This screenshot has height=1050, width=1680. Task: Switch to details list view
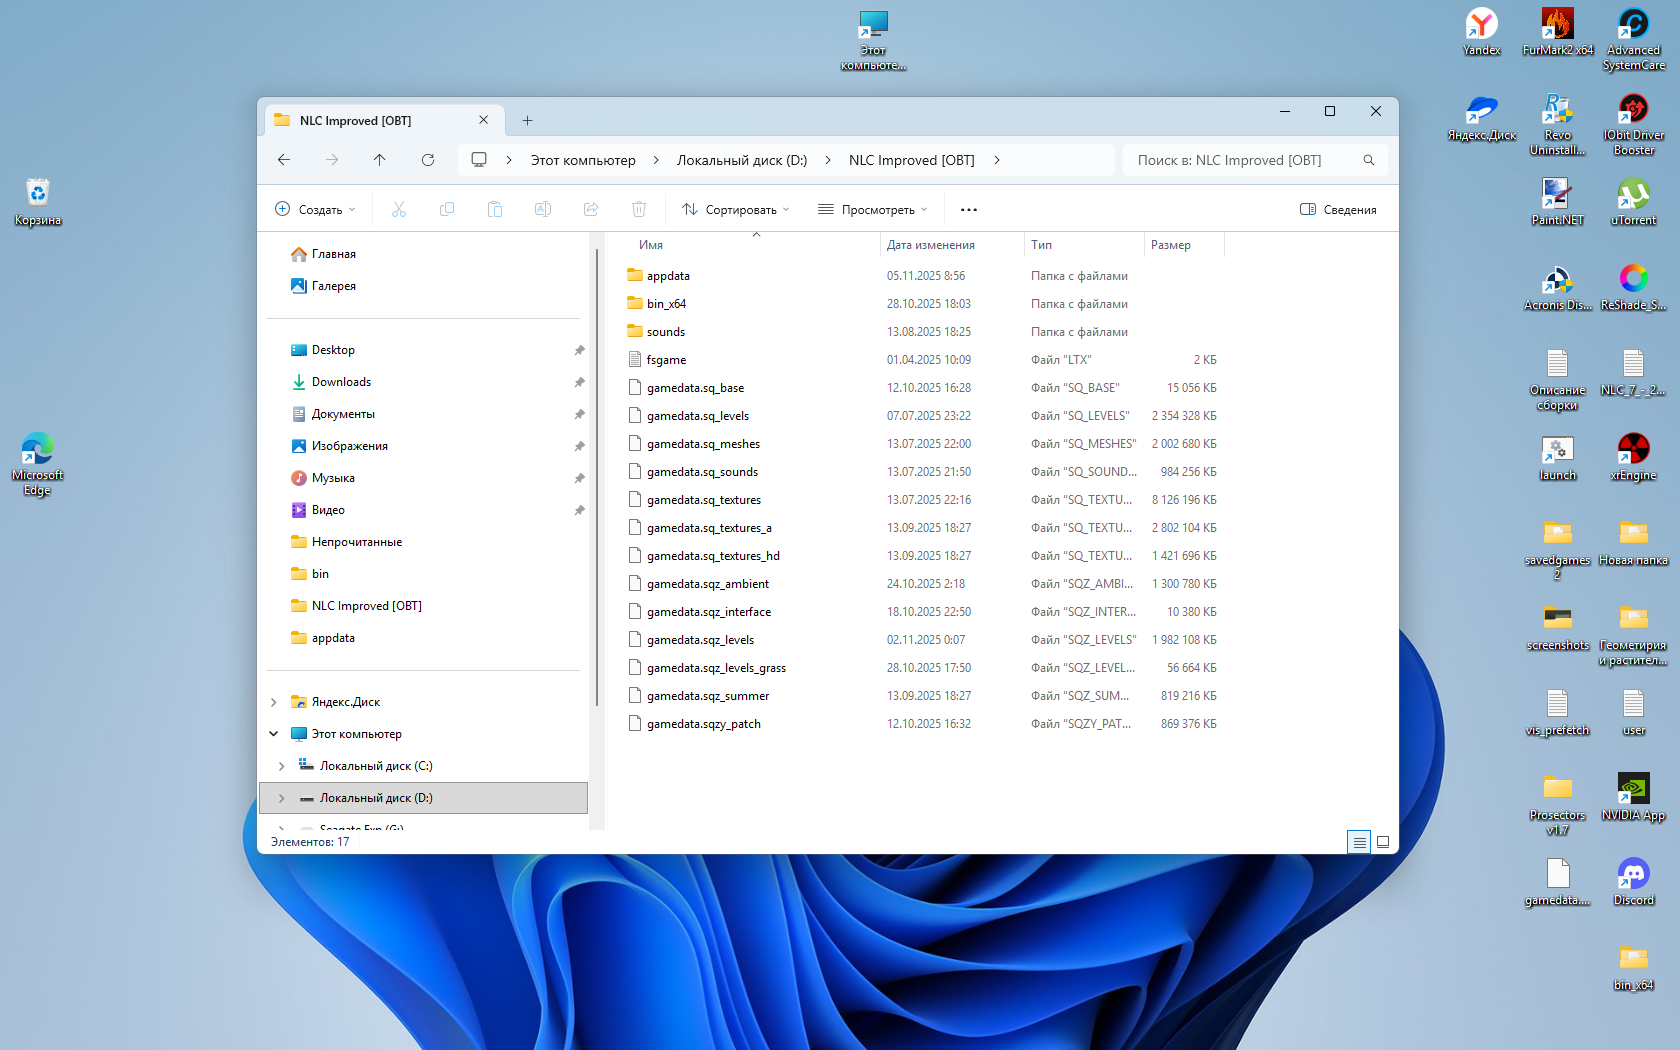pyautogui.click(x=1358, y=842)
